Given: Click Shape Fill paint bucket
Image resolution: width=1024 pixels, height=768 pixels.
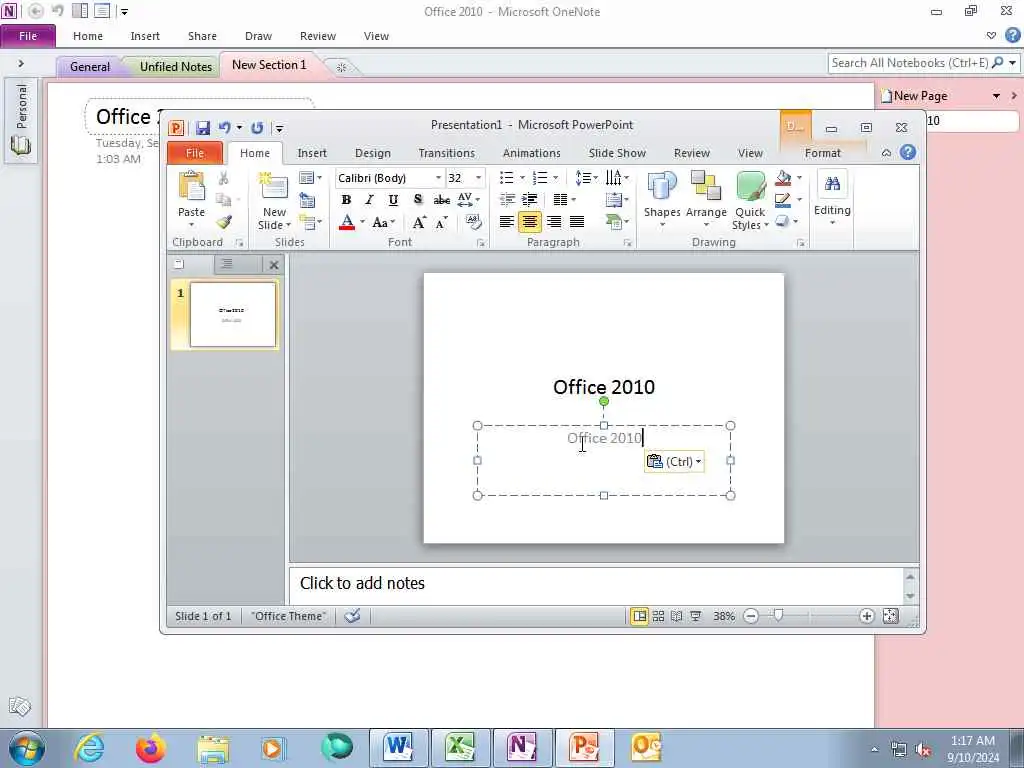Looking at the screenshot, I should coord(783,178).
